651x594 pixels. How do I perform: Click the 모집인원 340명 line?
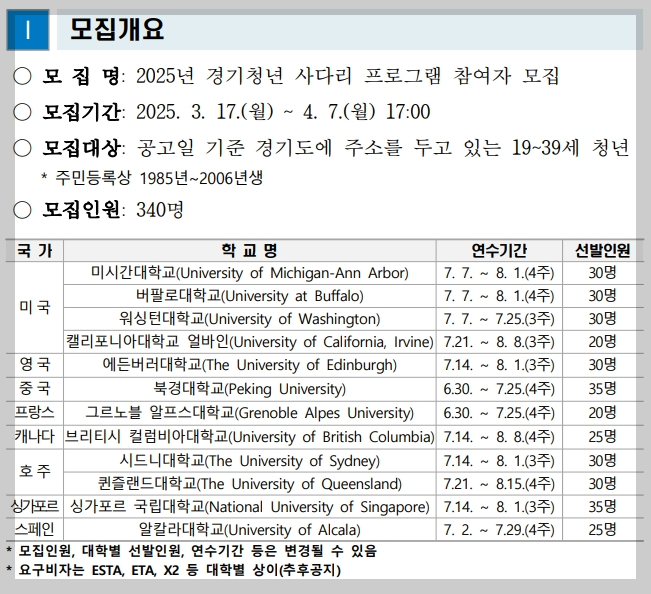tap(98, 210)
